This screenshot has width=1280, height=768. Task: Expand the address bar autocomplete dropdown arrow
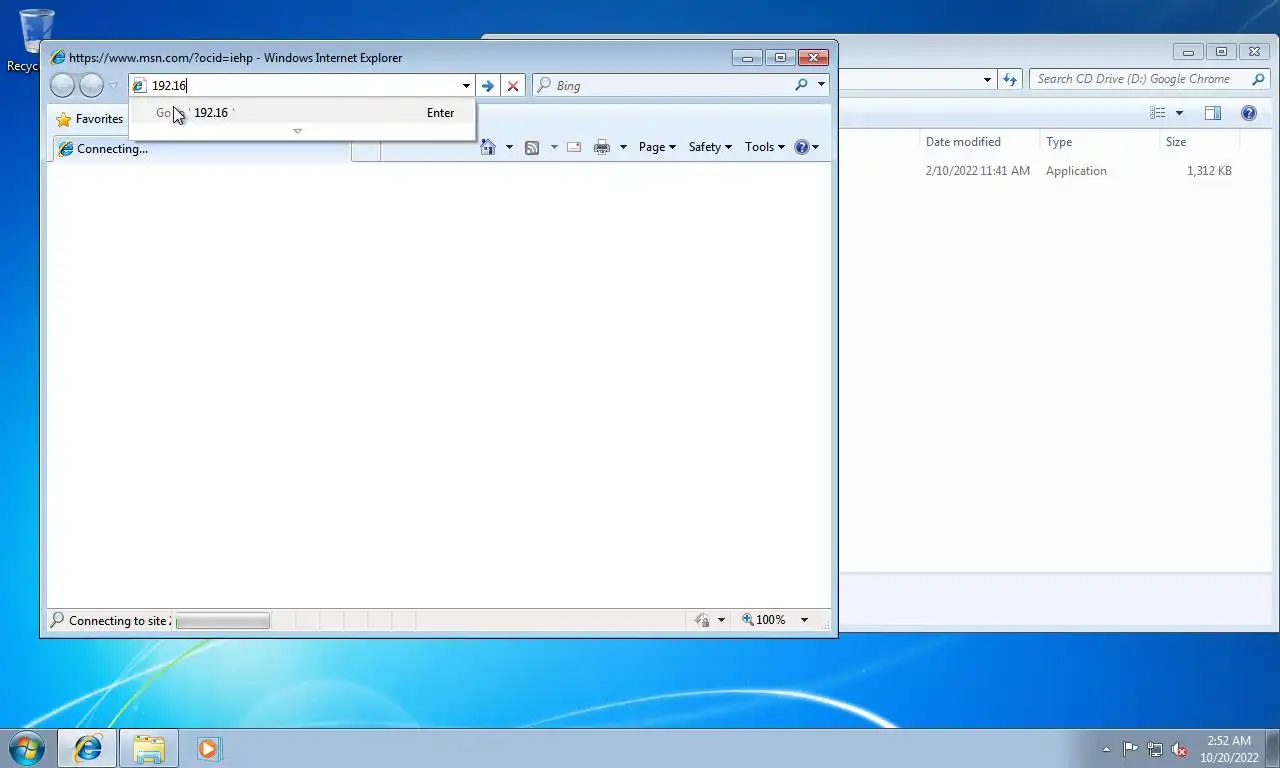click(x=466, y=86)
